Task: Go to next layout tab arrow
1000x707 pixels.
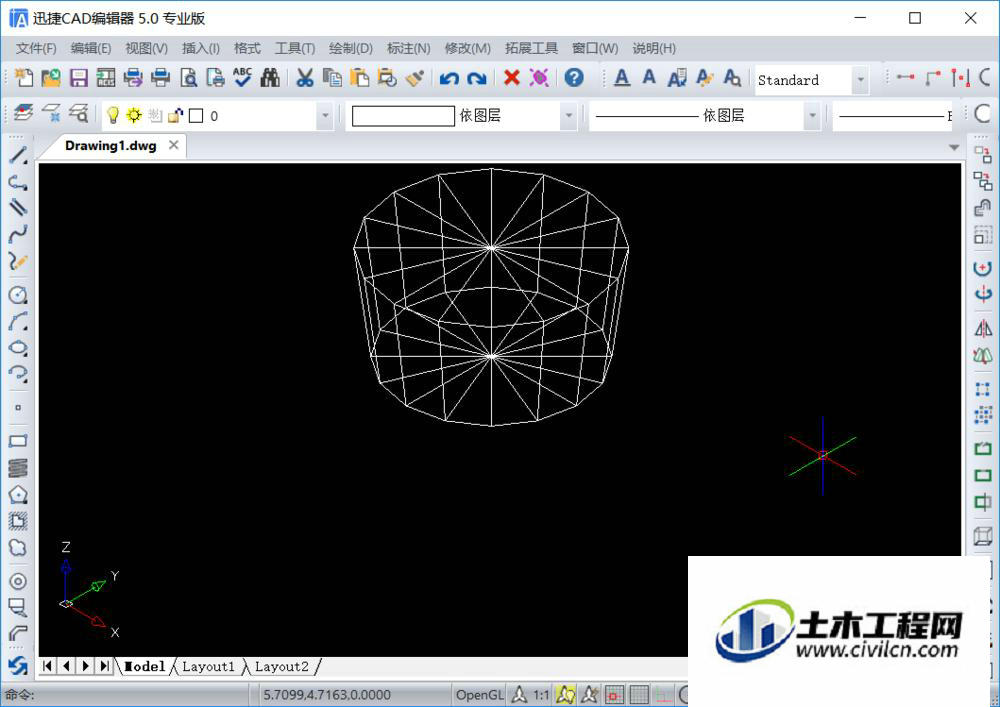Action: (85, 666)
